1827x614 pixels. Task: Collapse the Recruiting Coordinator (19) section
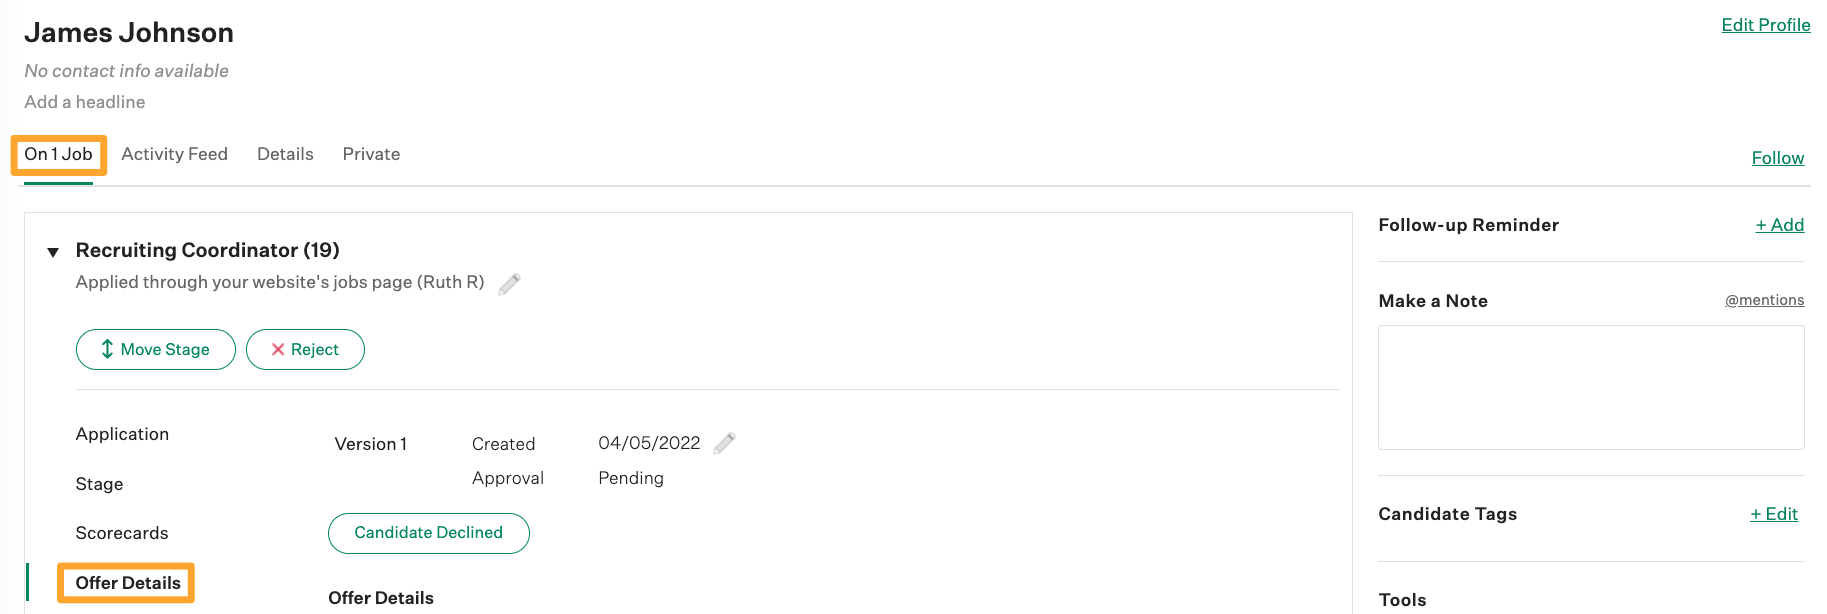53,252
